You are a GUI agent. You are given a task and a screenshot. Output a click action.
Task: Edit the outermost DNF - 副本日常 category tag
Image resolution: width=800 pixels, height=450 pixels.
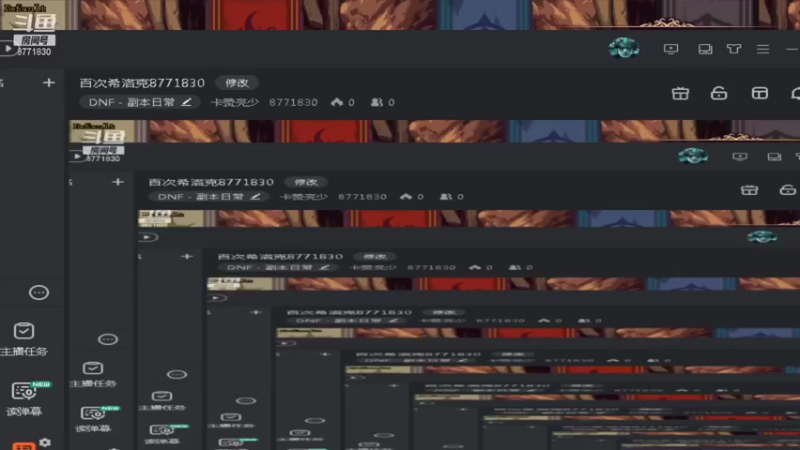pyautogui.click(x=140, y=103)
